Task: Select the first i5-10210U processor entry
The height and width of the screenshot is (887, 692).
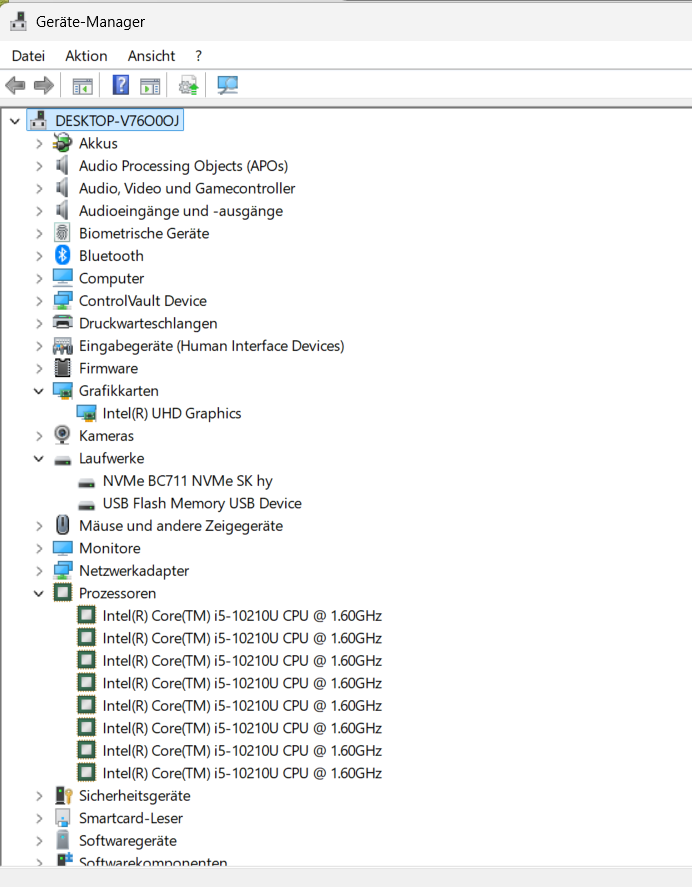Action: click(x=242, y=615)
